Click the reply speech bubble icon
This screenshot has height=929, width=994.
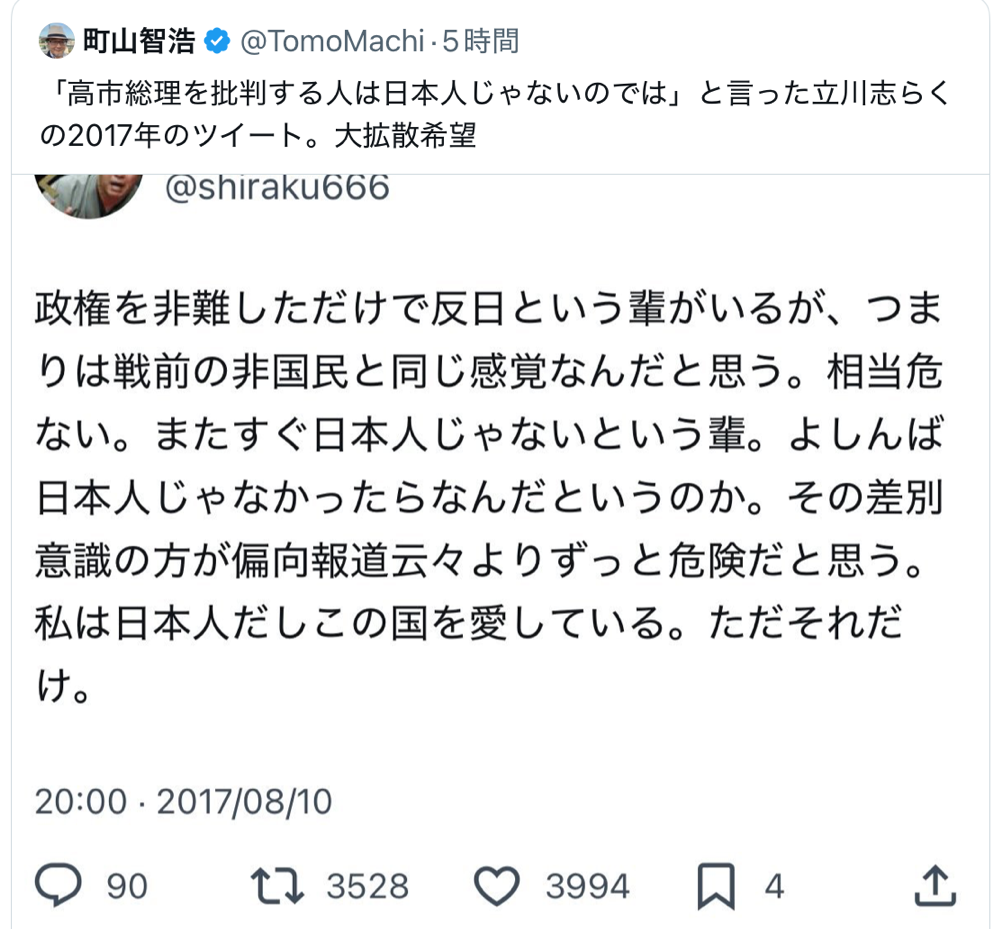pyautogui.click(x=58, y=885)
